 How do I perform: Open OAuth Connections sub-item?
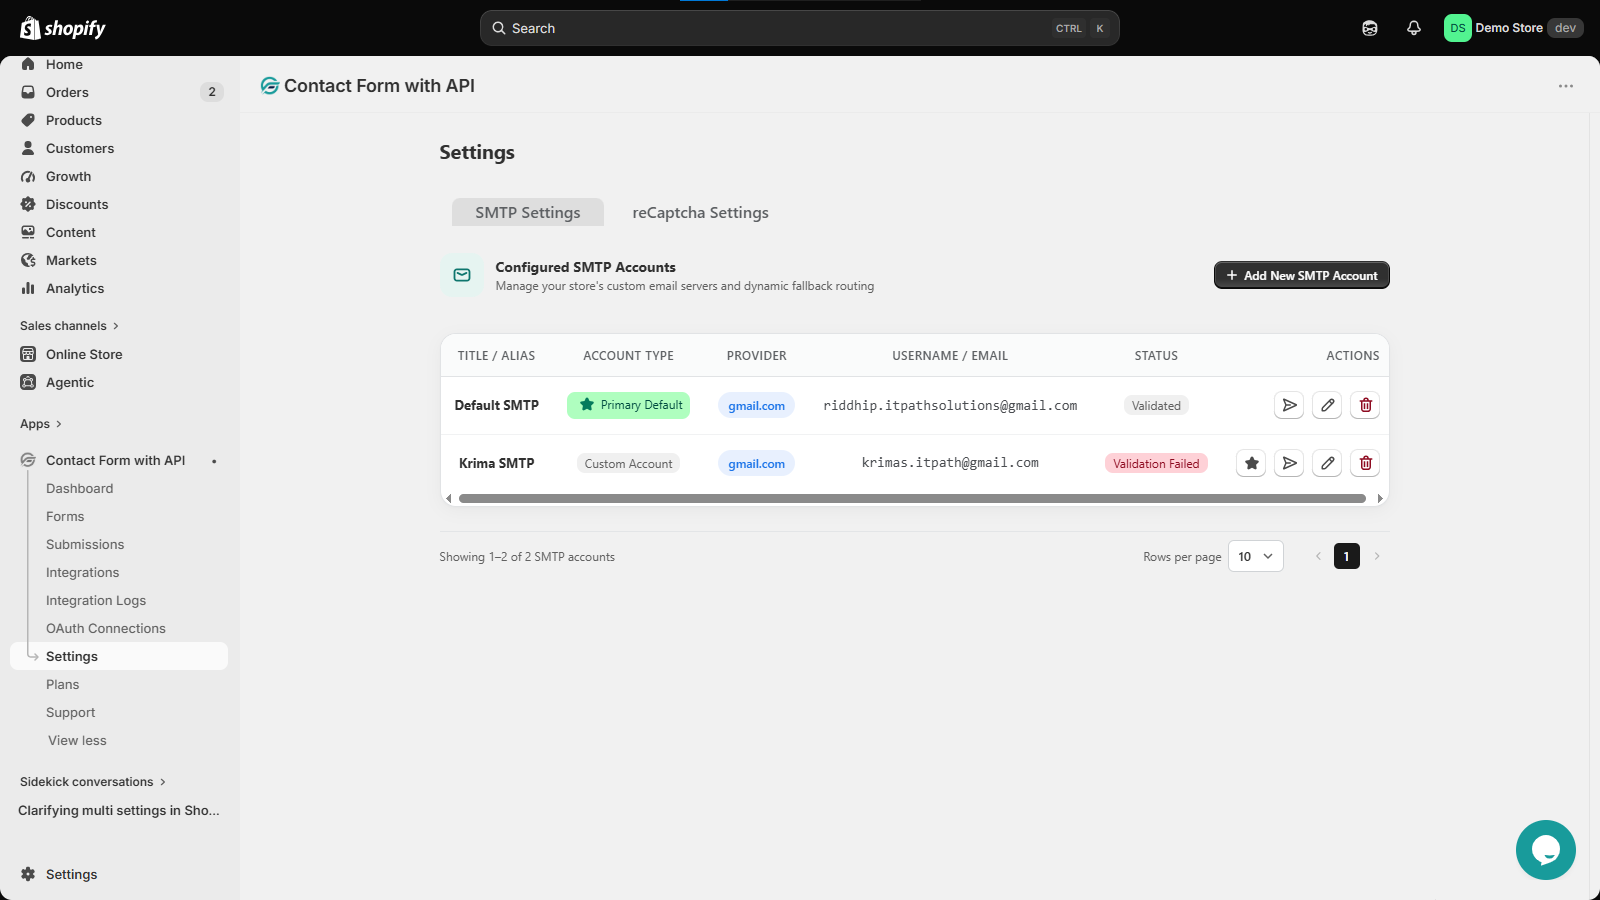pyautogui.click(x=106, y=628)
